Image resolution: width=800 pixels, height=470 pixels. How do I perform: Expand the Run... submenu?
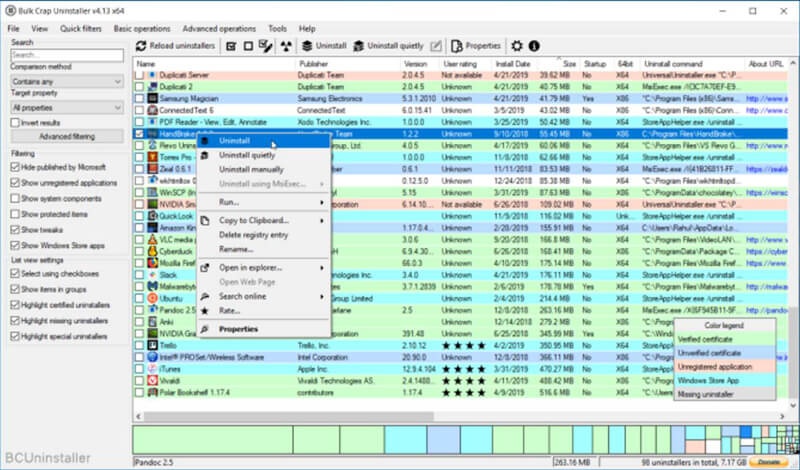(264, 202)
